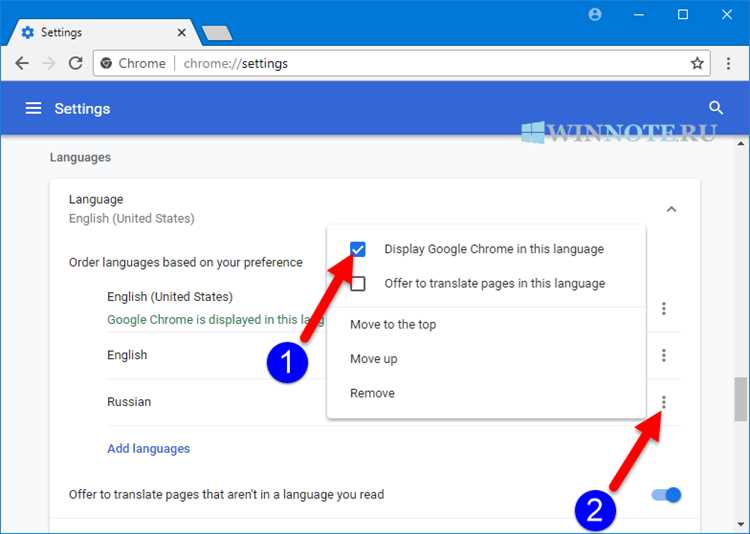The height and width of the screenshot is (534, 750).
Task: Open more actions for Russian row
Action: coord(663,402)
